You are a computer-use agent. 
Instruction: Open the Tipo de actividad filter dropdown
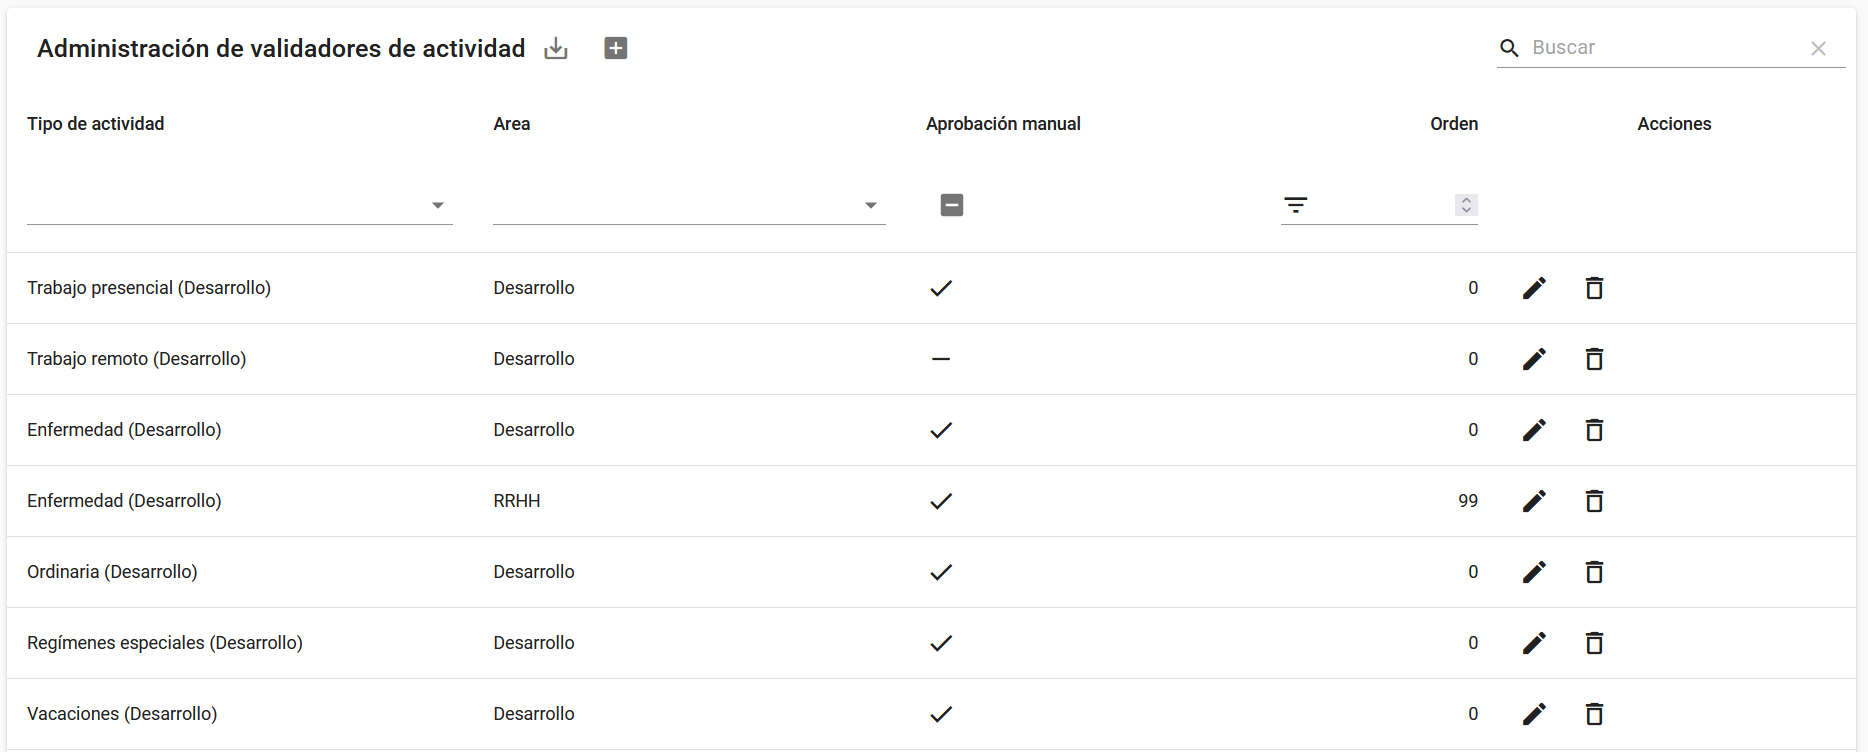pyautogui.click(x=437, y=205)
